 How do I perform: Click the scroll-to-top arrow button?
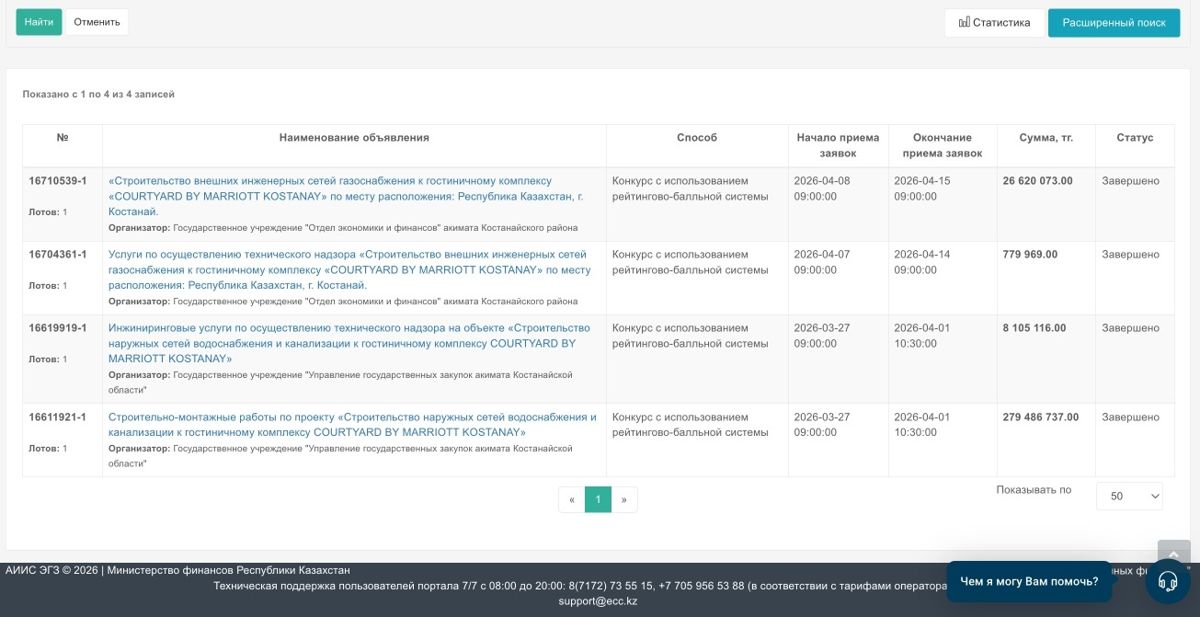point(1173,554)
